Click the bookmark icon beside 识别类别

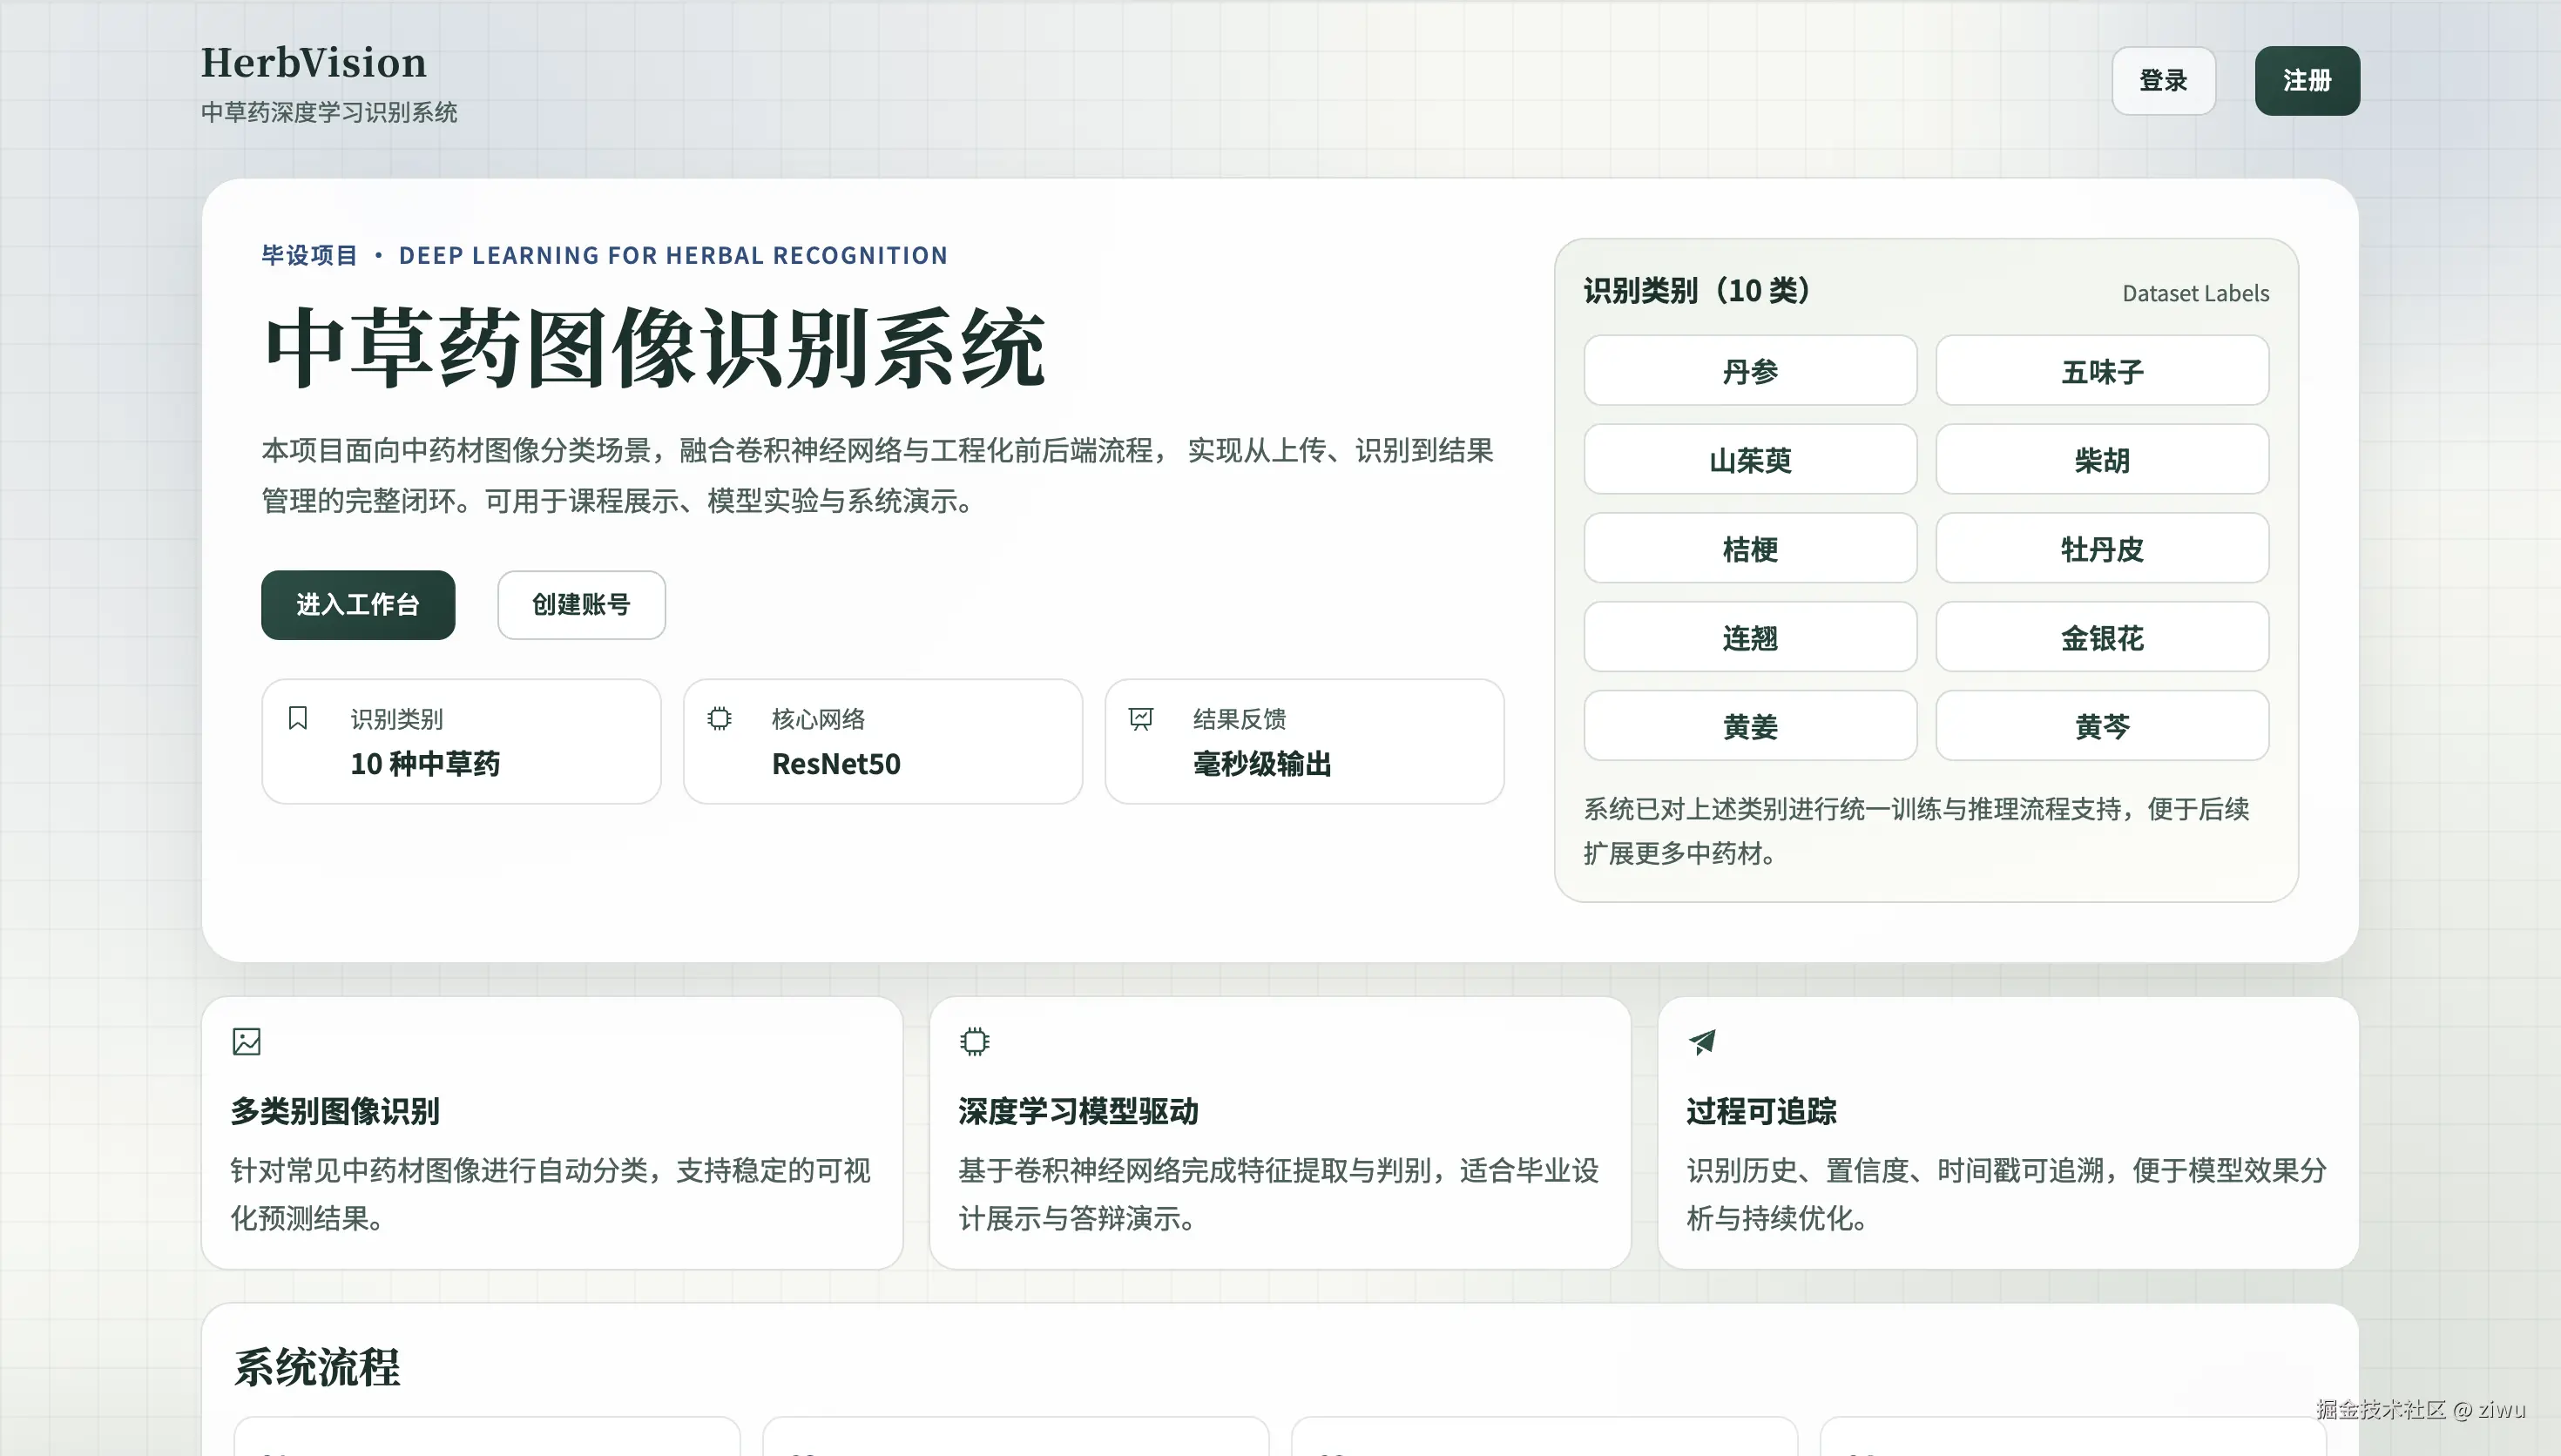click(x=297, y=717)
